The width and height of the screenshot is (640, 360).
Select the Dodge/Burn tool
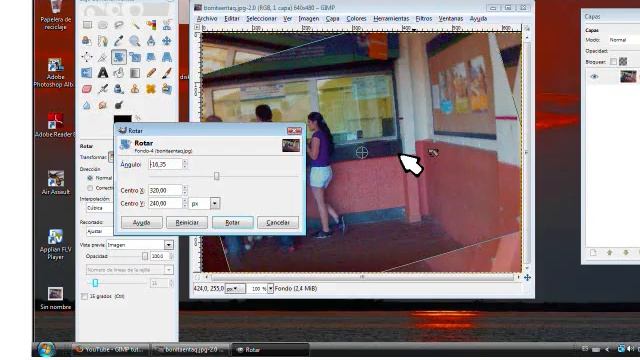point(119,105)
